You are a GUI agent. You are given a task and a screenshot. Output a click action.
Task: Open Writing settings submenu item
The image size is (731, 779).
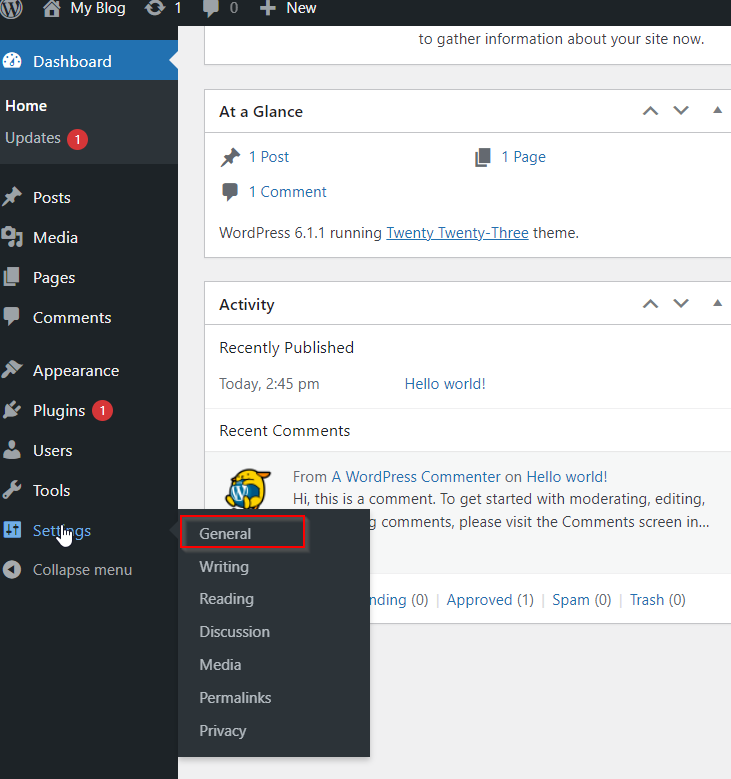pos(224,566)
